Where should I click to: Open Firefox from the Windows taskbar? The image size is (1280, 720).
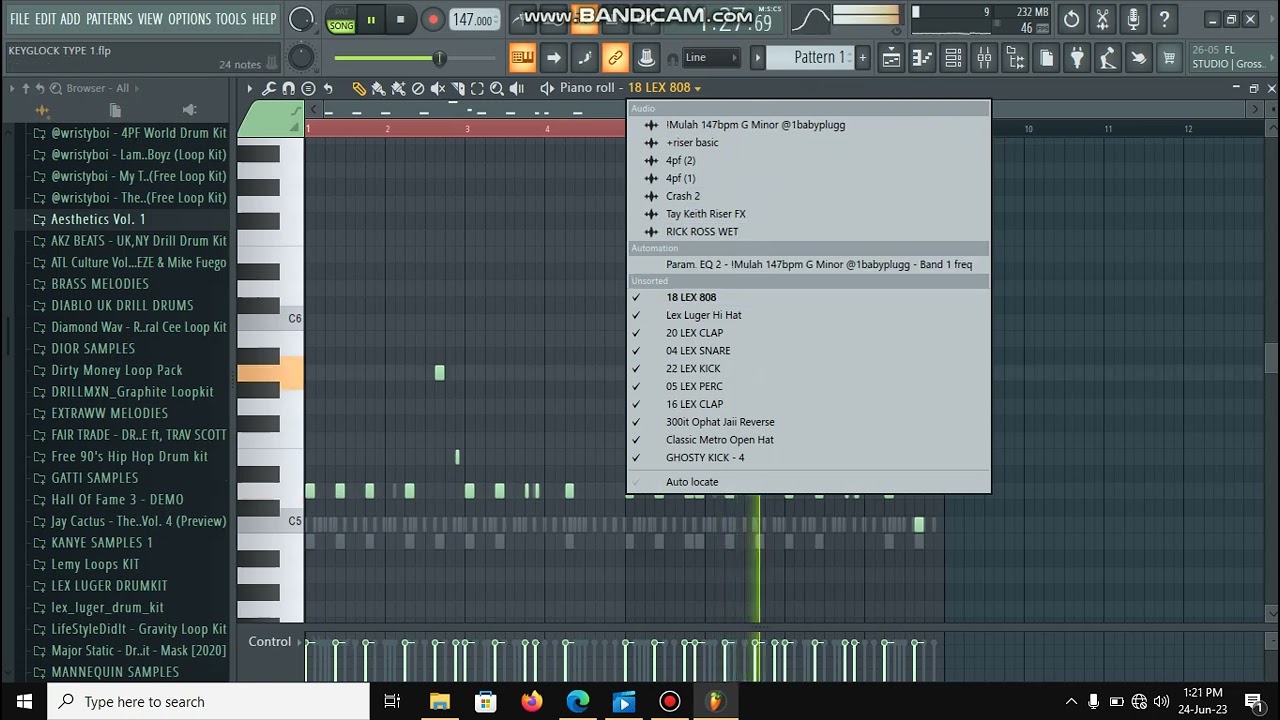(531, 702)
